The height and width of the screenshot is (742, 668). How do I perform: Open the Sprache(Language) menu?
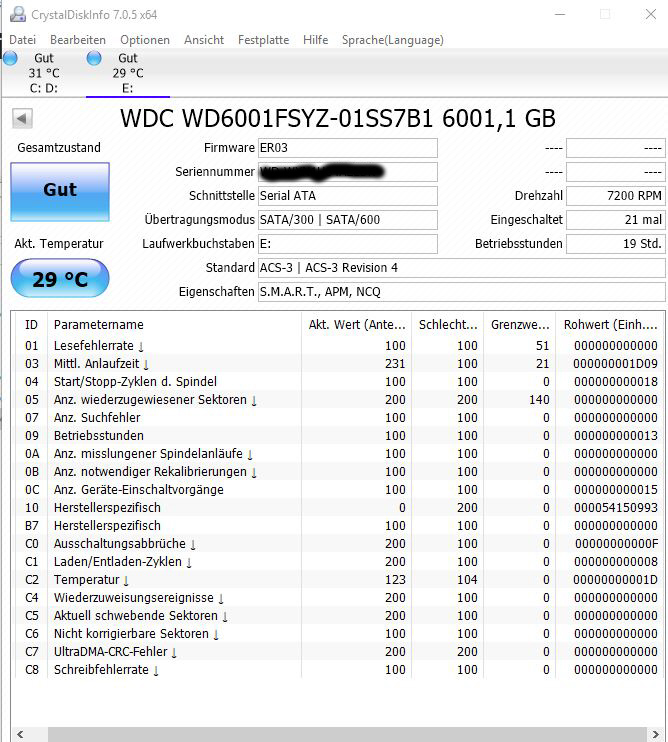tap(393, 40)
